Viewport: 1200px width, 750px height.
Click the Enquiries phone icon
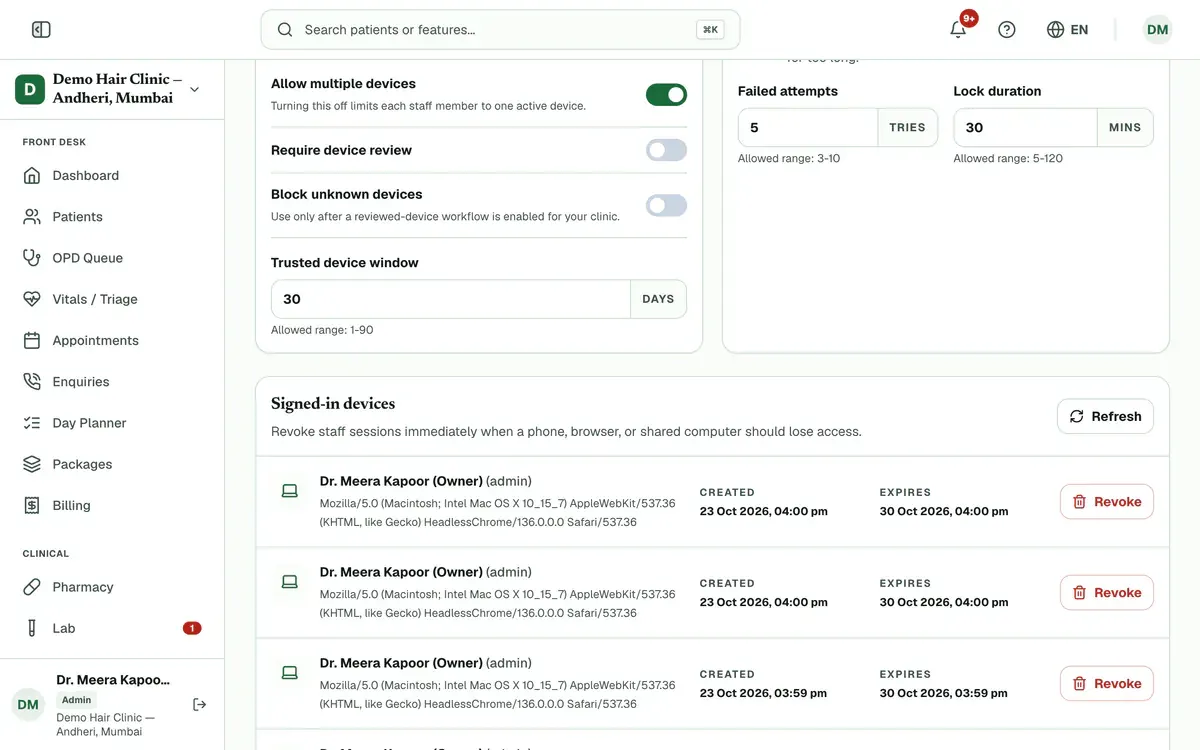tap(32, 382)
